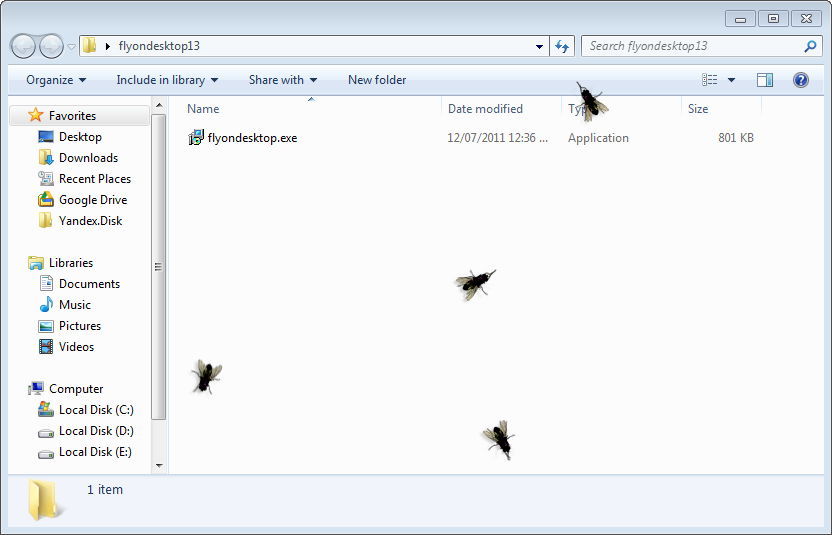Click the search magnifier icon
This screenshot has width=832, height=535.
[810, 46]
